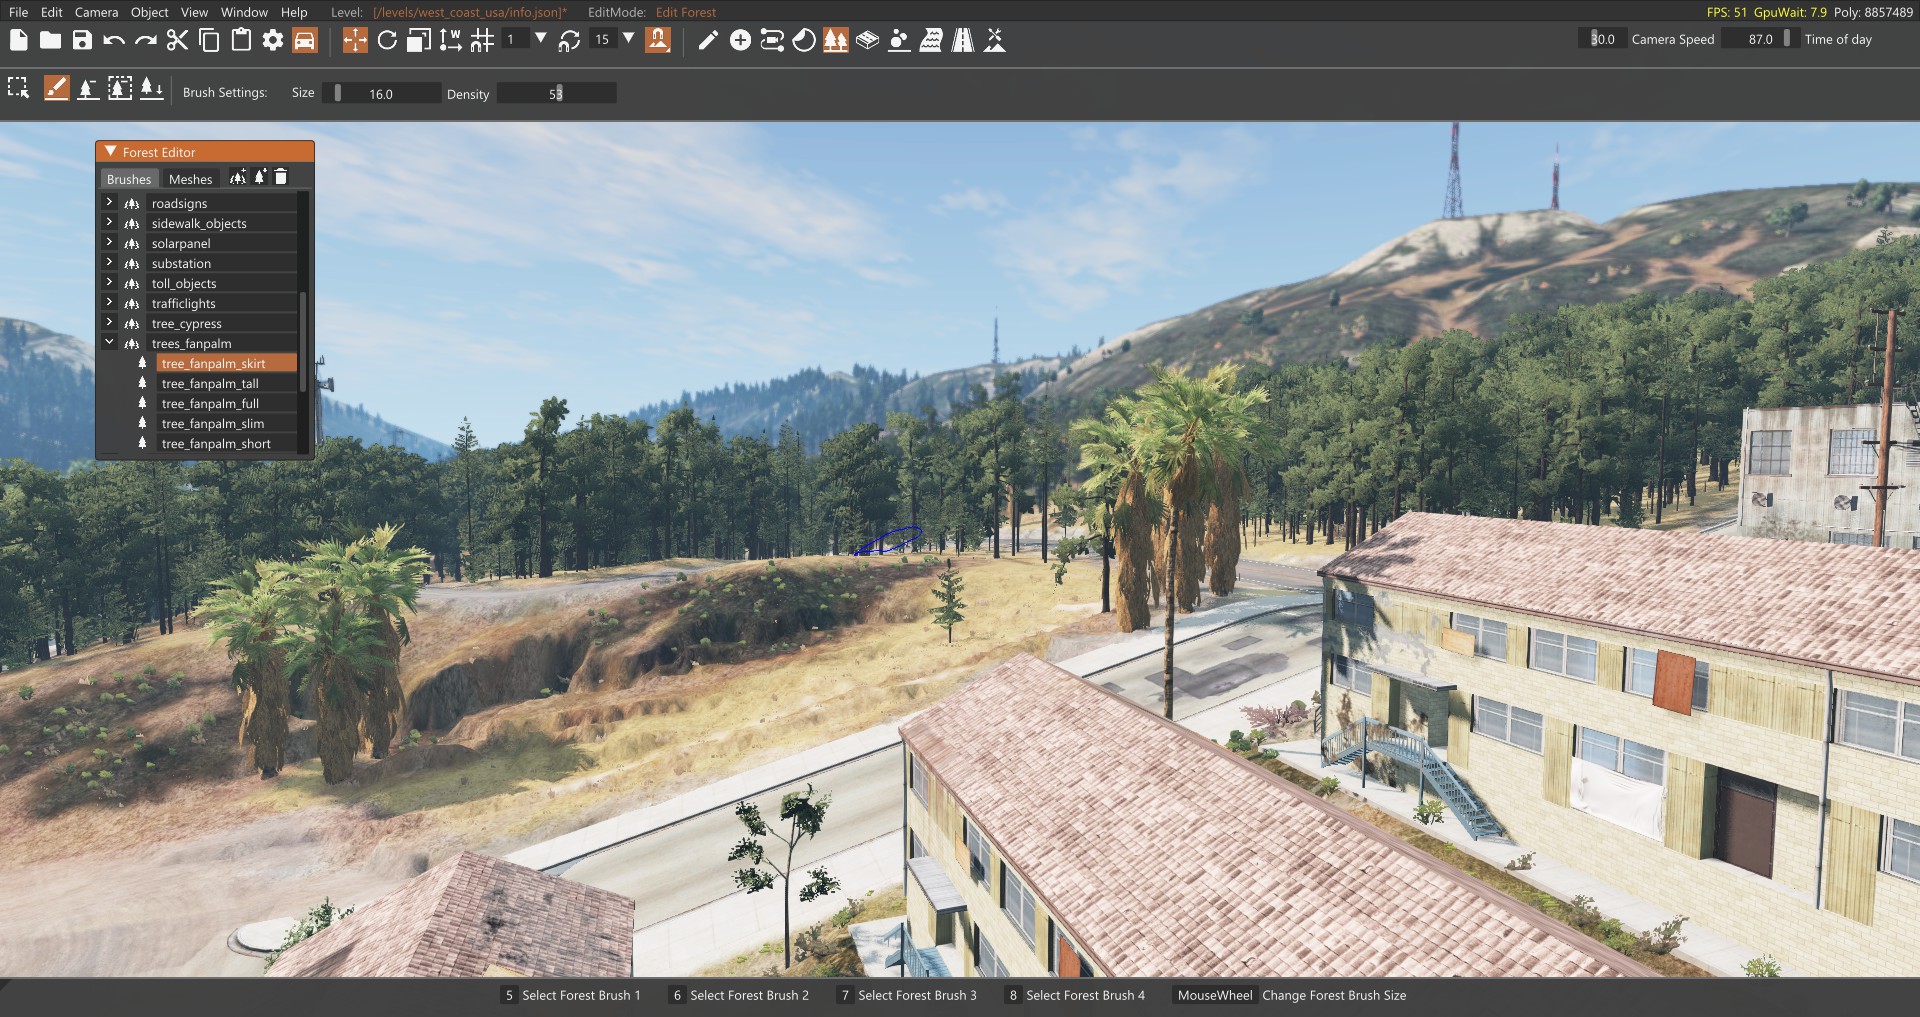Adjust the brush Density slider

pos(556,93)
